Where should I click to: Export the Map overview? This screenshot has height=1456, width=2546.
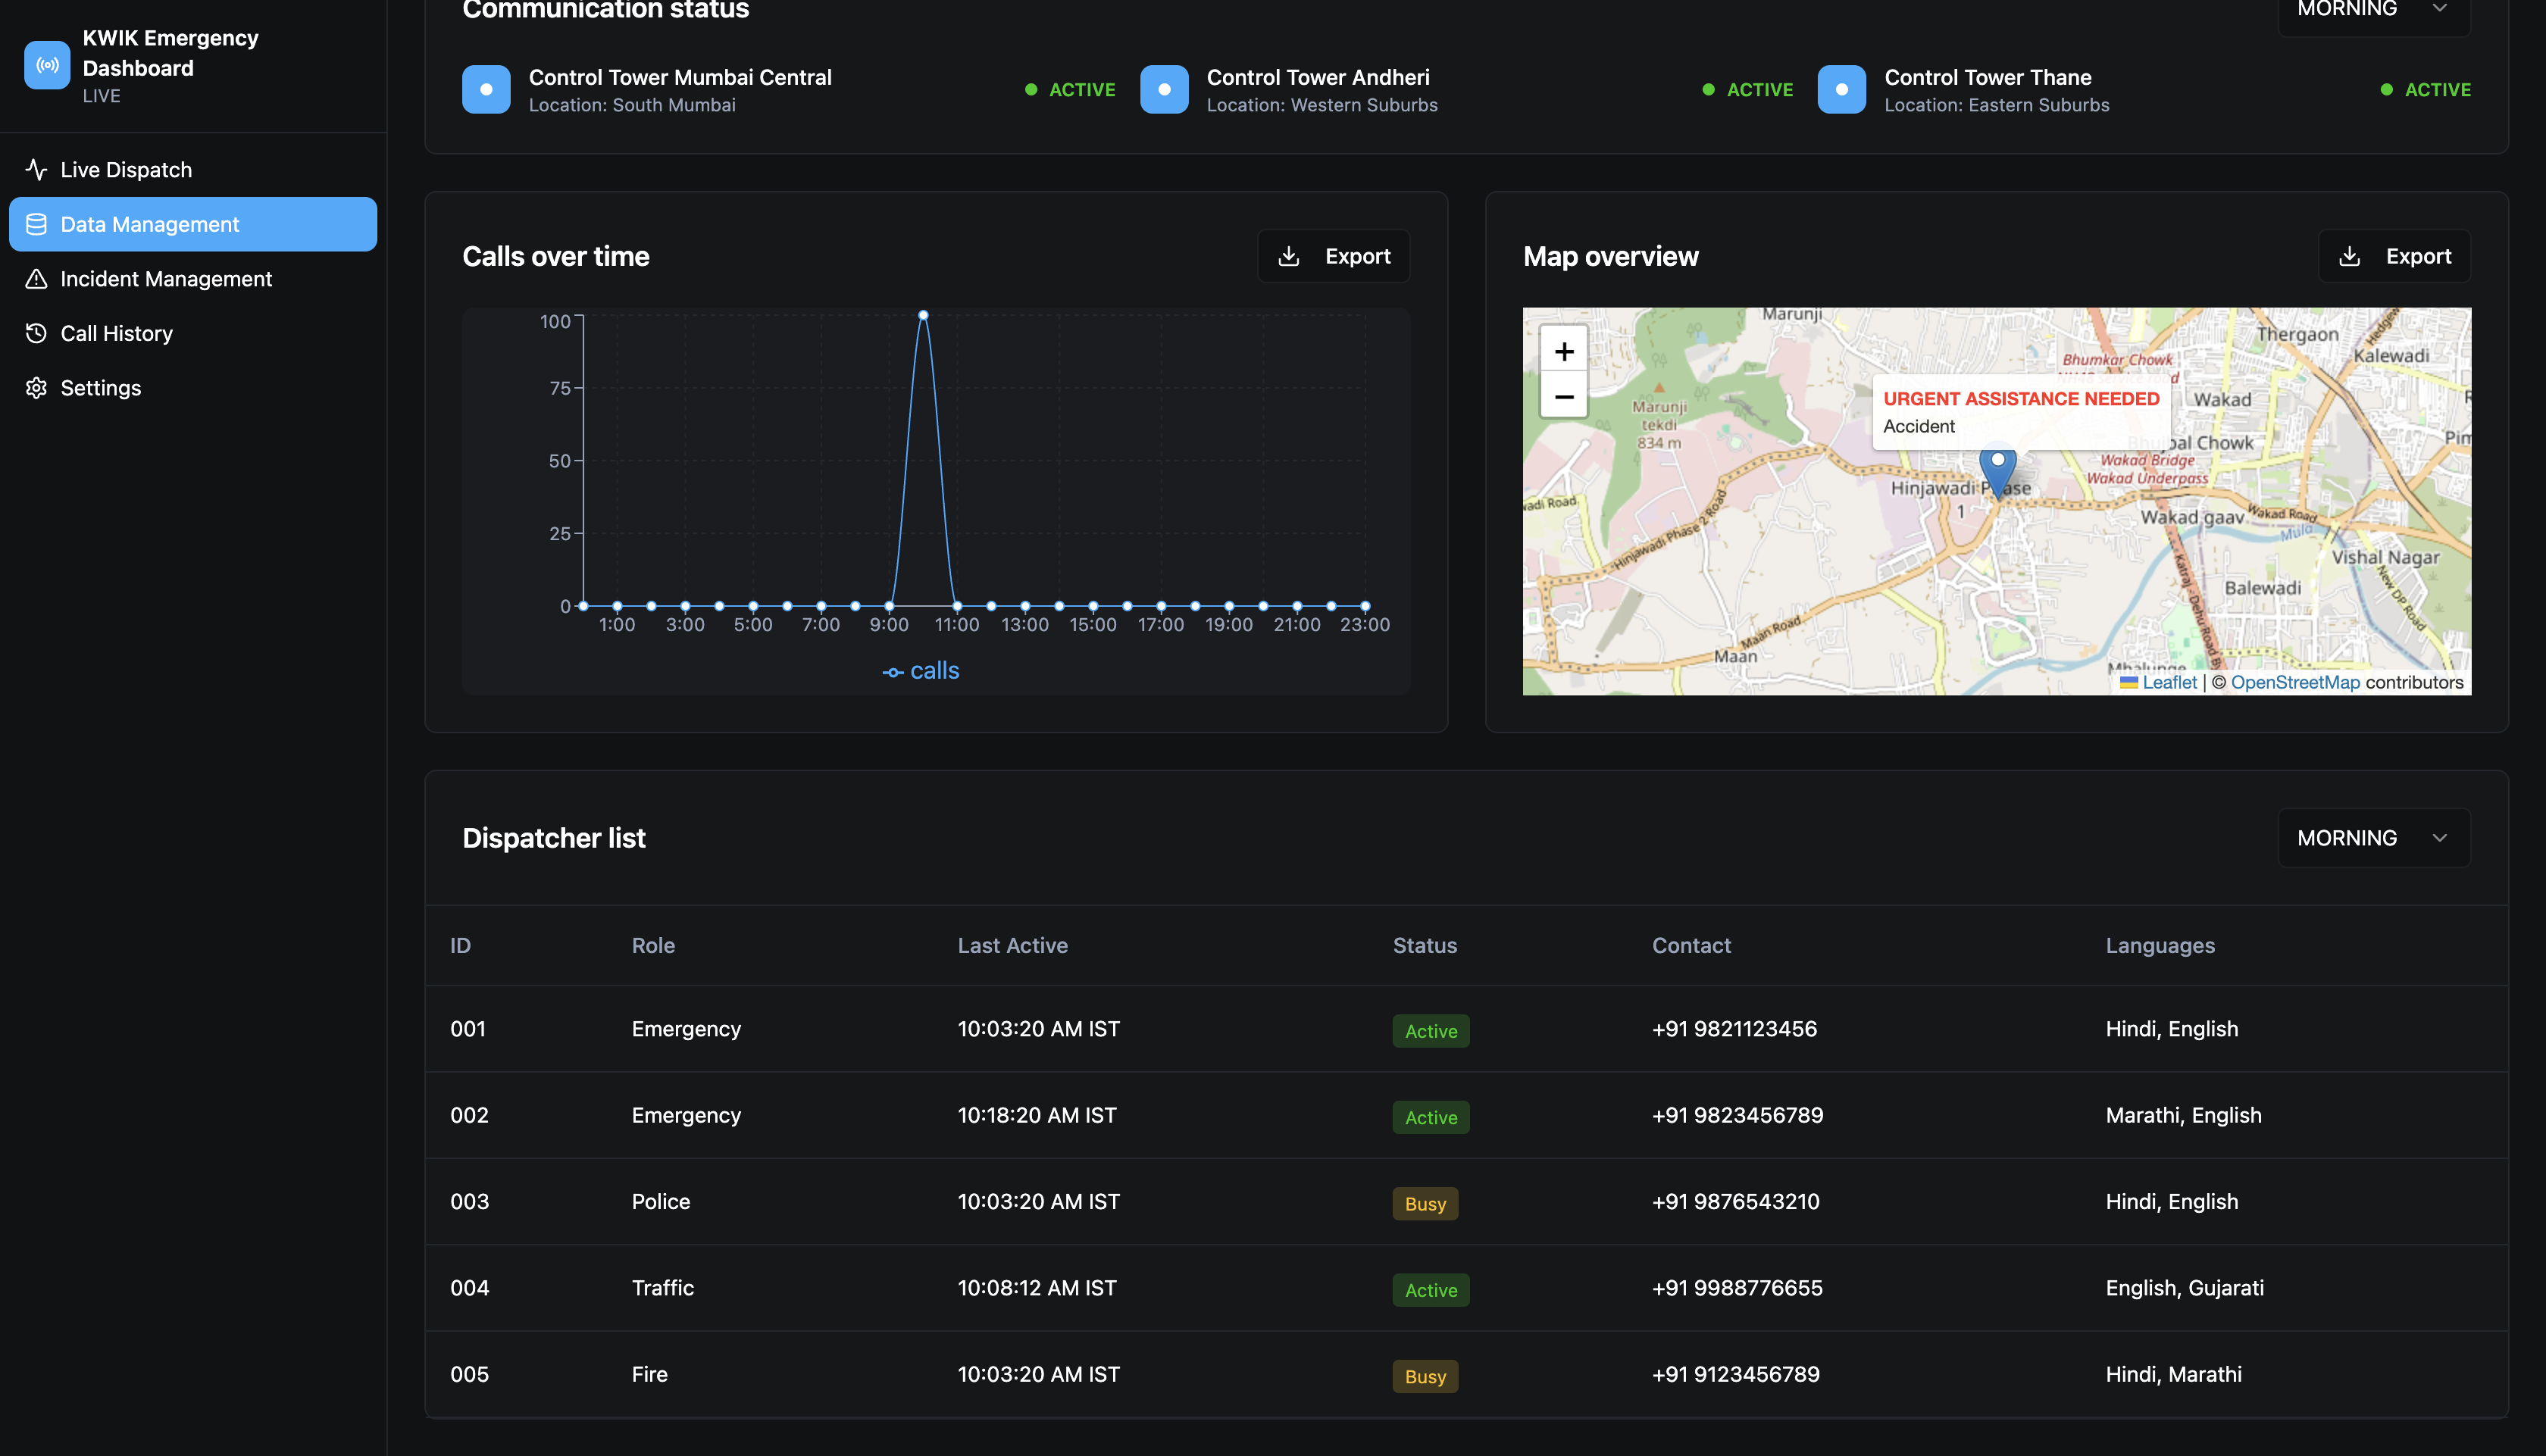[x=2394, y=257]
